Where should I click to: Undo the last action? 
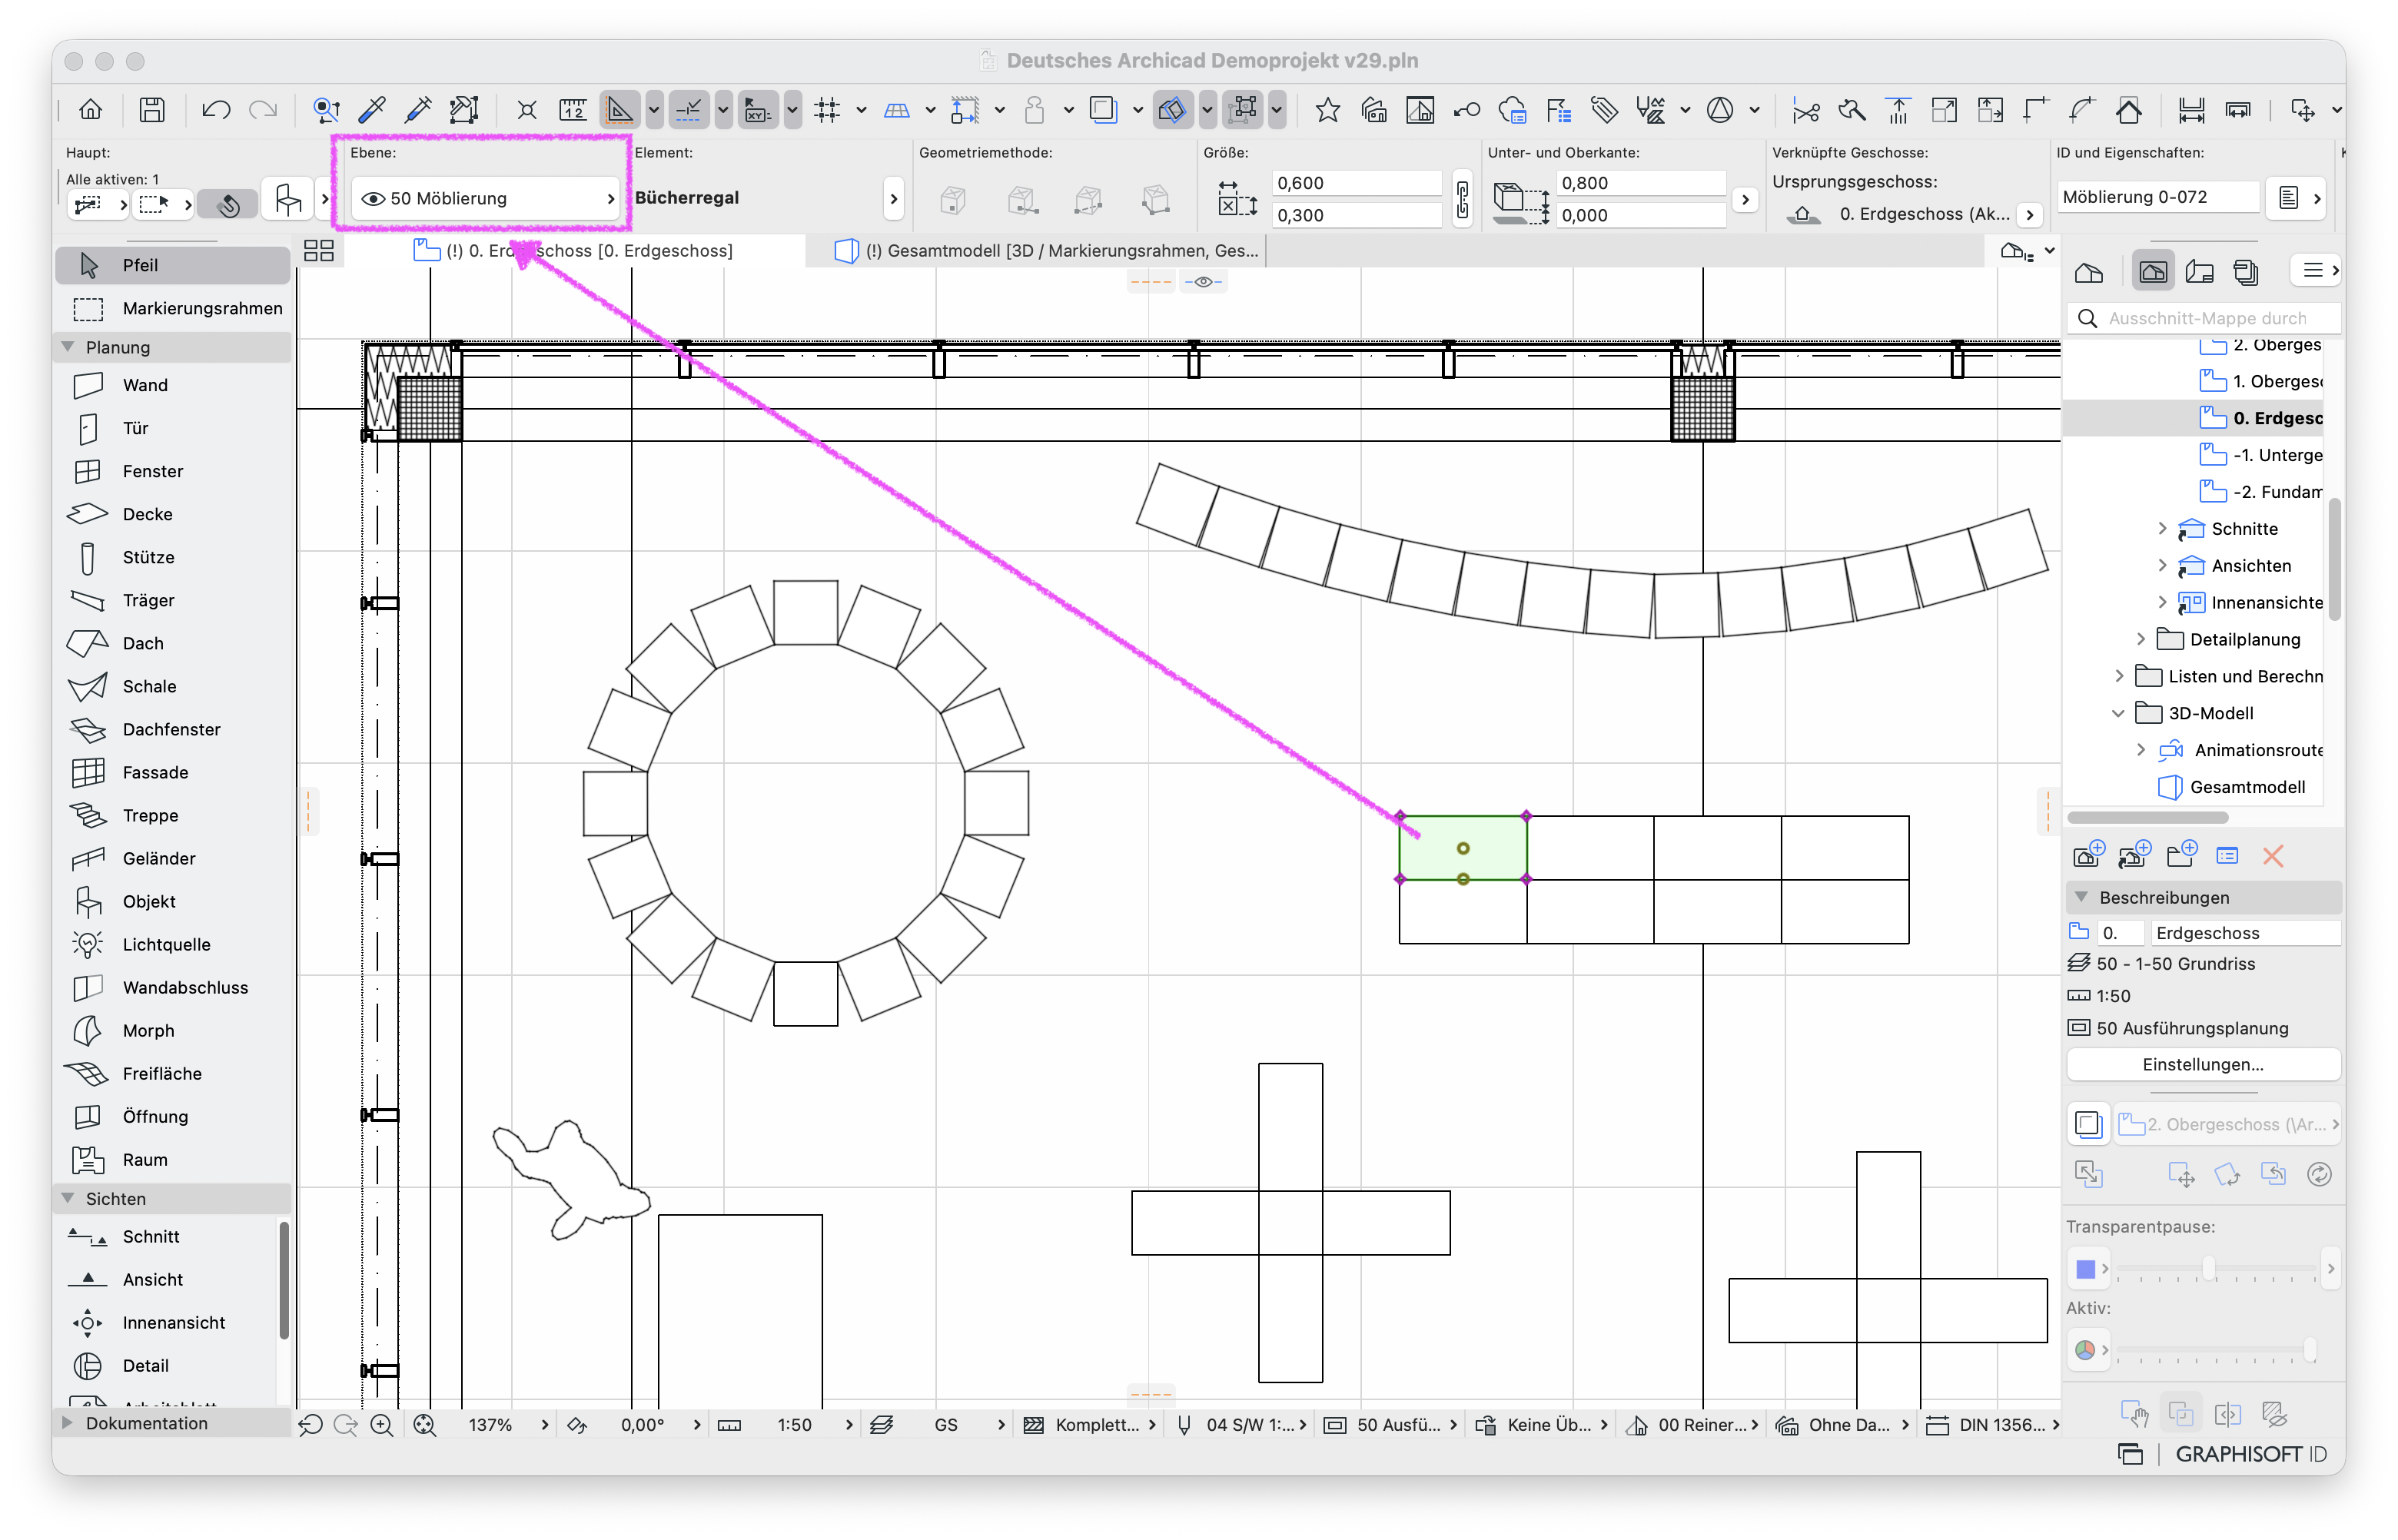(215, 110)
